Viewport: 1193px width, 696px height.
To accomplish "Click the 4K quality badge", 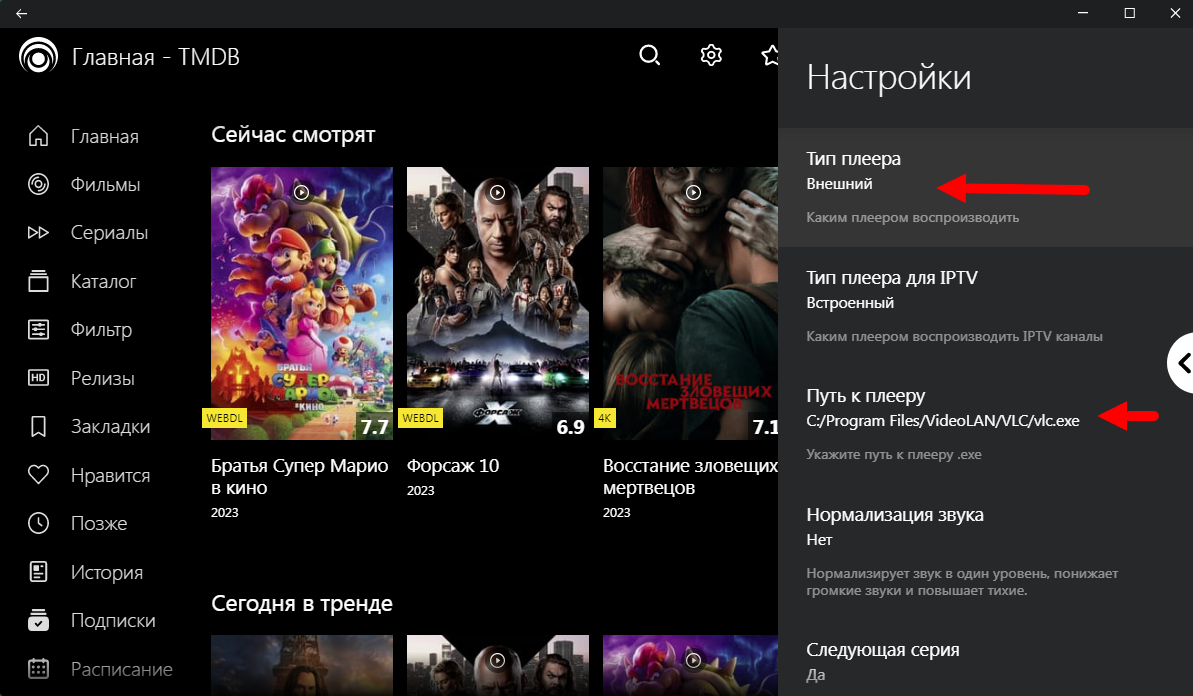I will click(x=605, y=418).
